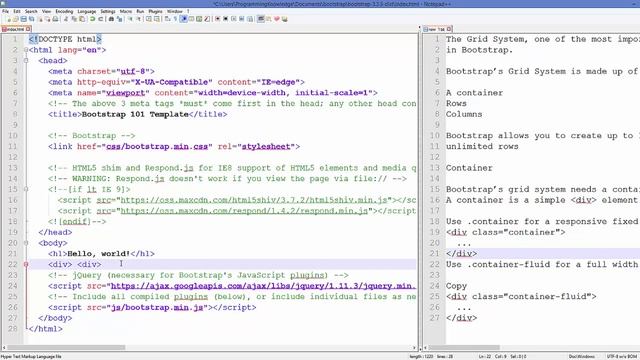Click 'Columns' line in right pane
Screen dimensions: 640x360
pyautogui.click(x=464, y=114)
